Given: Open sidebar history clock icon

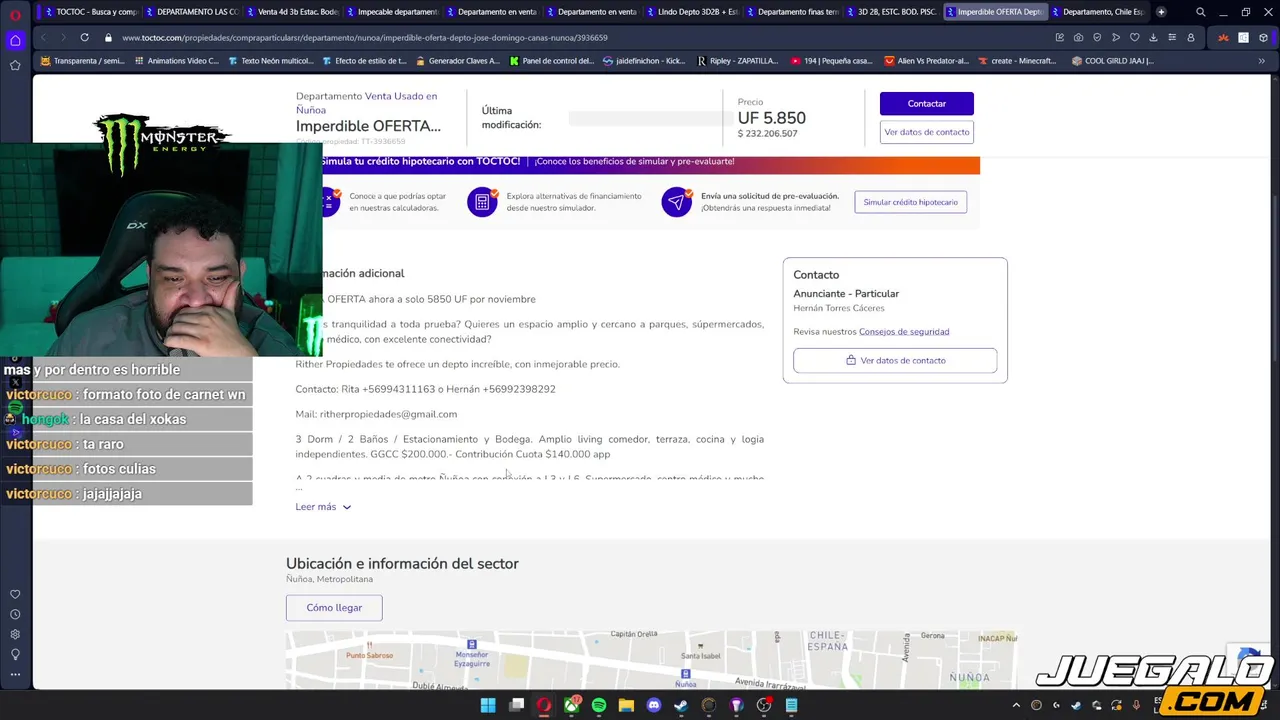Looking at the screenshot, I should point(15,614).
